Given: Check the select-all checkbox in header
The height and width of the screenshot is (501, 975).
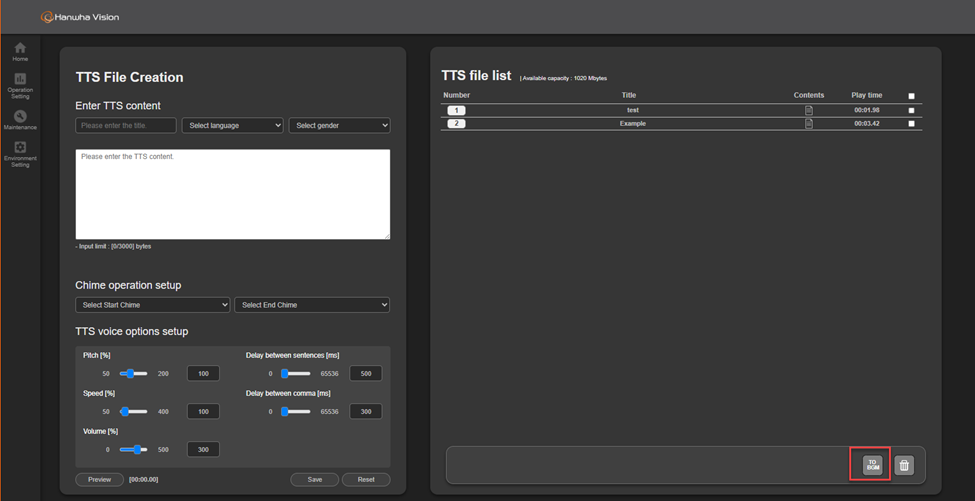Looking at the screenshot, I should (911, 96).
